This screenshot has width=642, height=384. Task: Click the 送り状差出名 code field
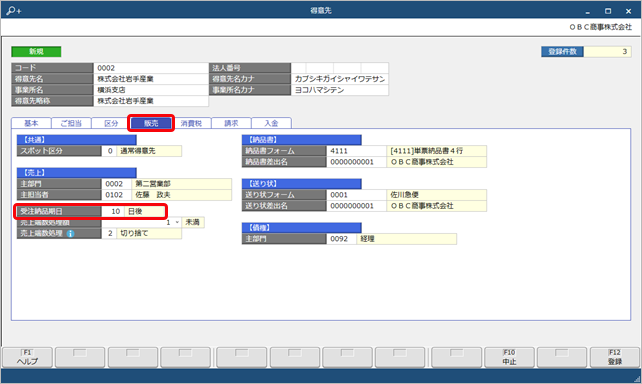(356, 206)
